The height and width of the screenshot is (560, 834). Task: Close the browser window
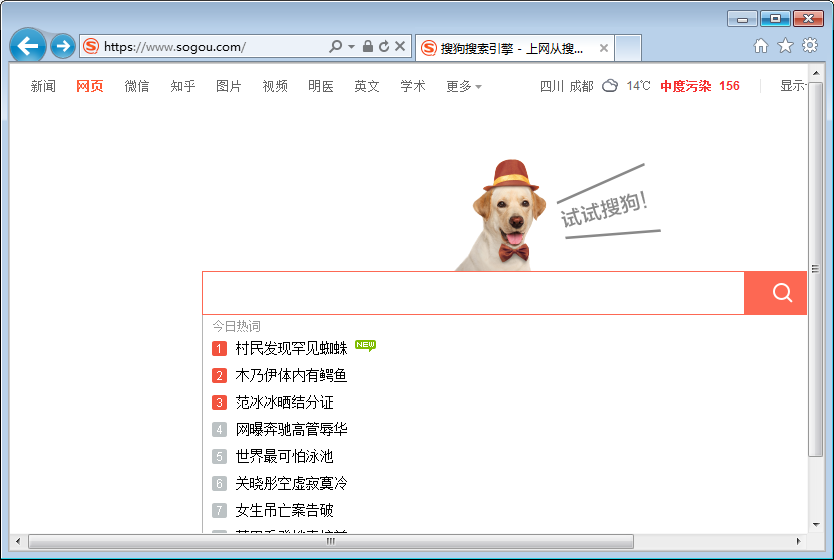coord(808,19)
